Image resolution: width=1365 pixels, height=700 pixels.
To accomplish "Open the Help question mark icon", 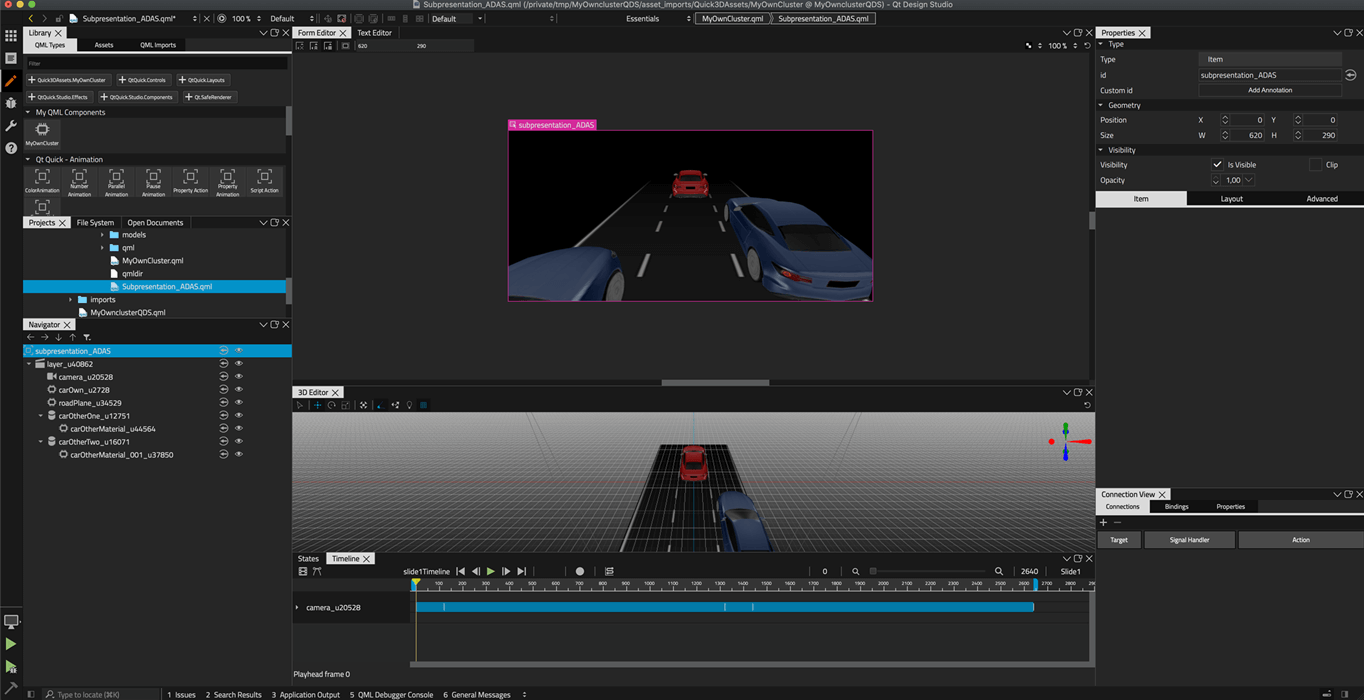I will [11, 148].
